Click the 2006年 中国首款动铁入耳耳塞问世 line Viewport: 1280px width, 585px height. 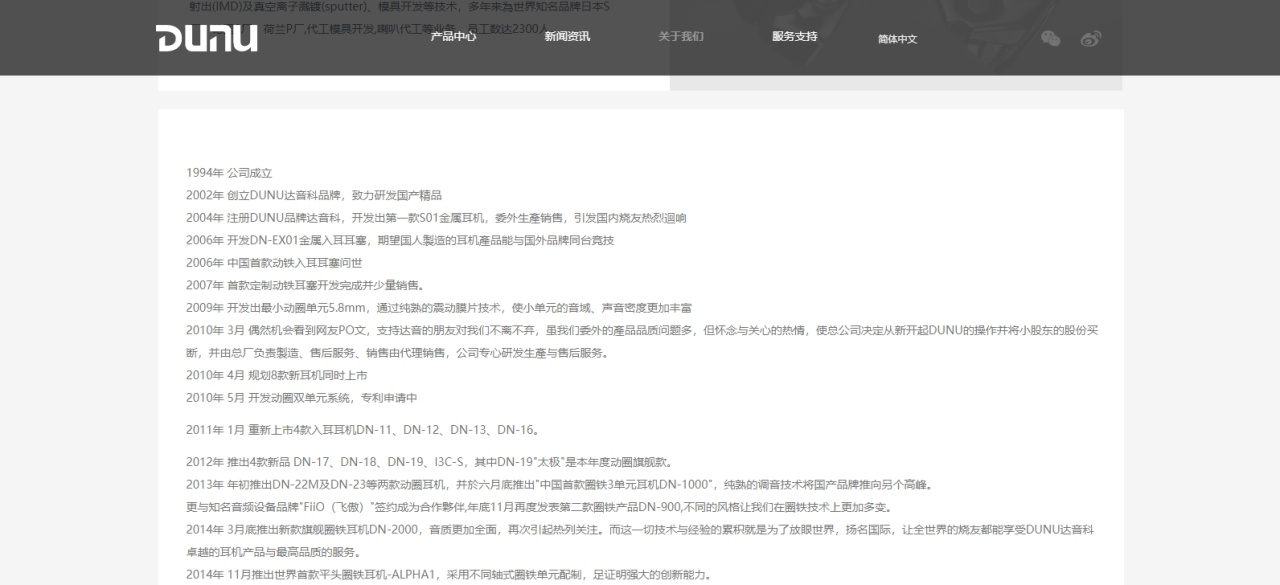(274, 263)
